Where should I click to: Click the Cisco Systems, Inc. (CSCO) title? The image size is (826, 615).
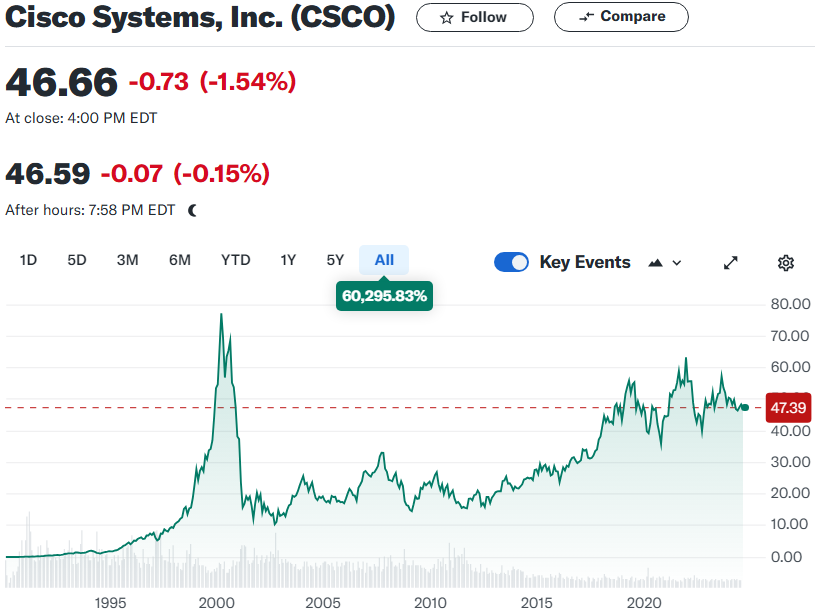200,17
